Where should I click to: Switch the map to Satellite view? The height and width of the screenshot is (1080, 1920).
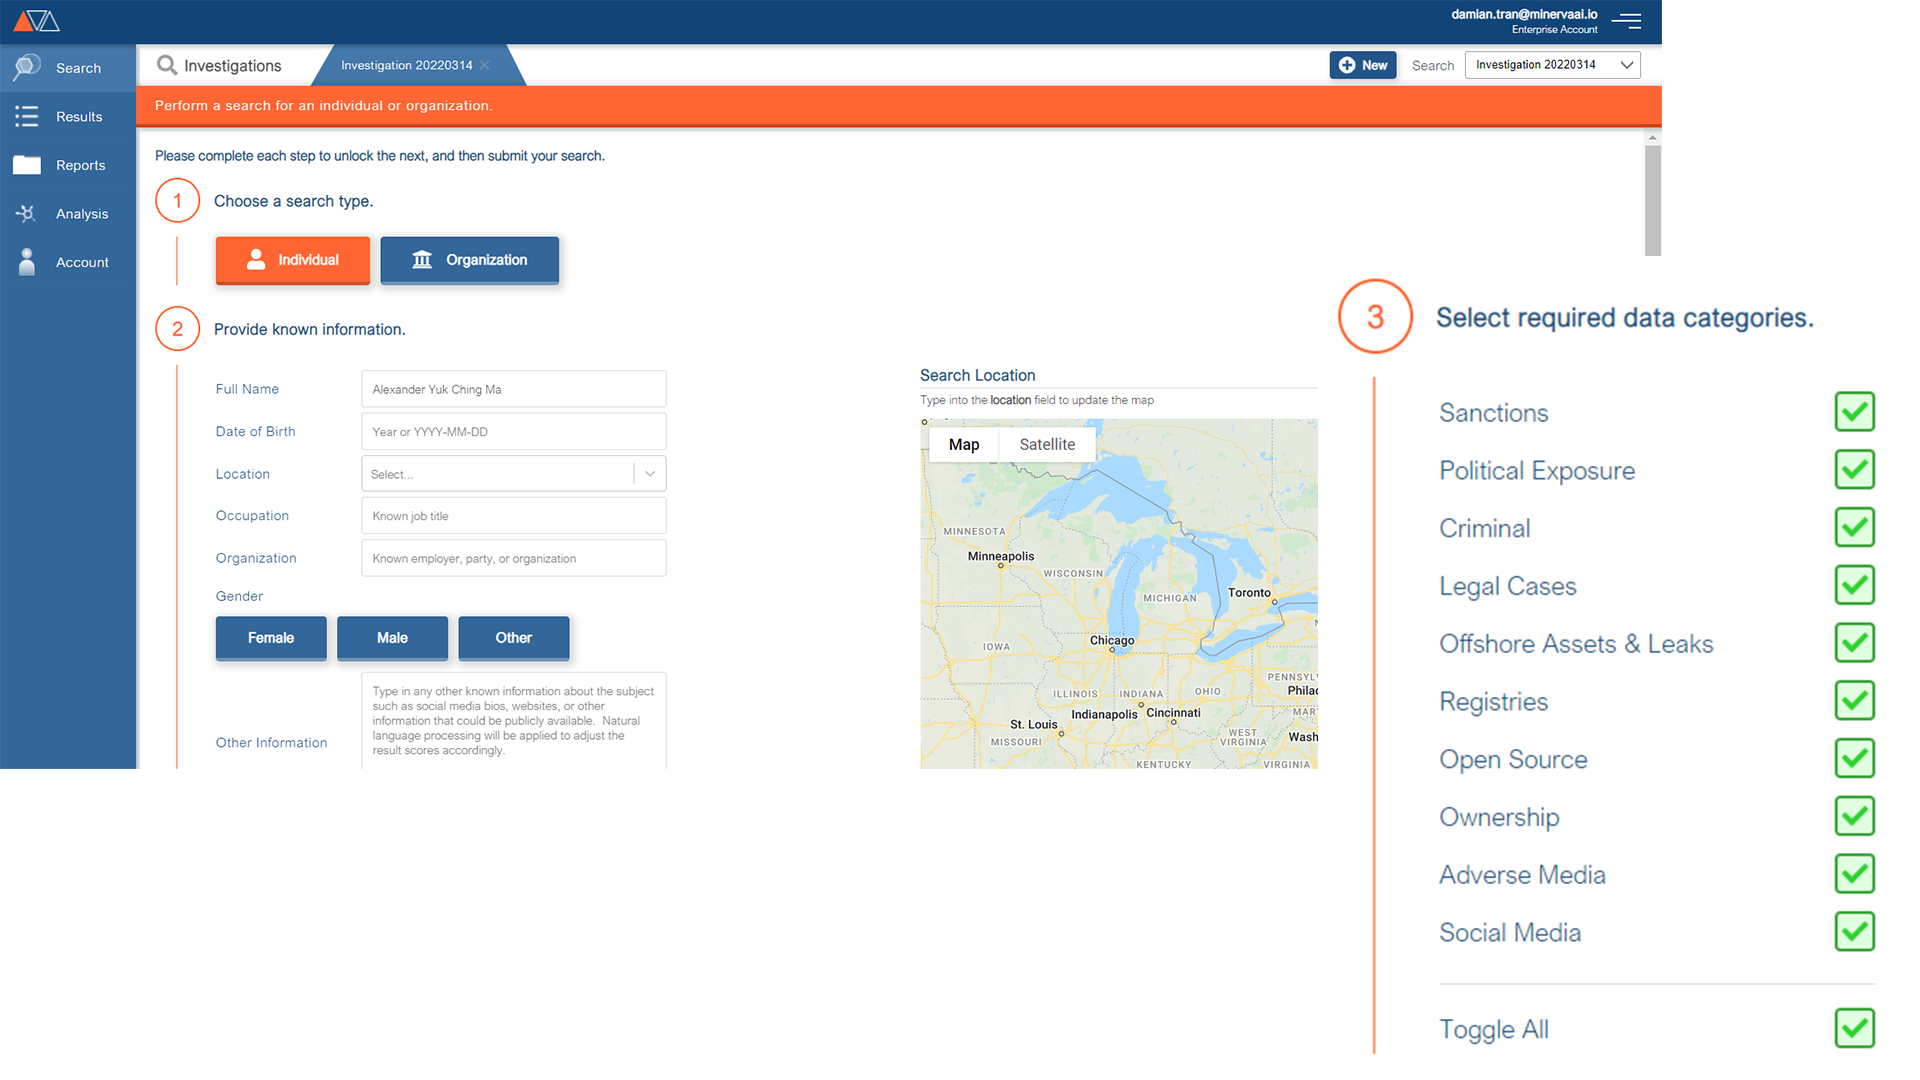pos(1046,444)
